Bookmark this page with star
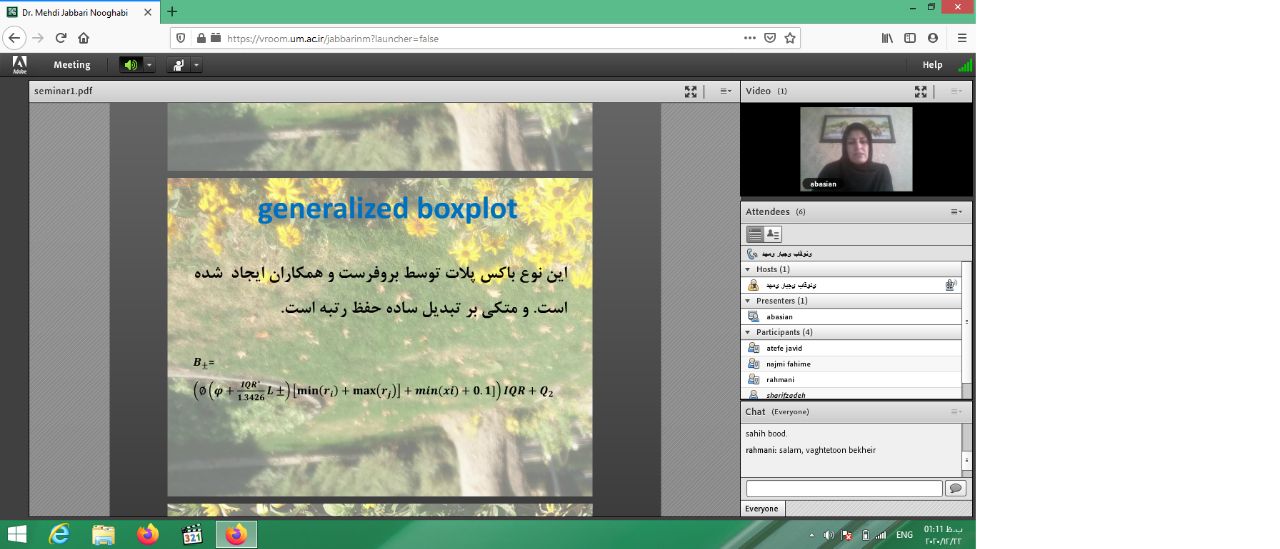 click(x=790, y=38)
